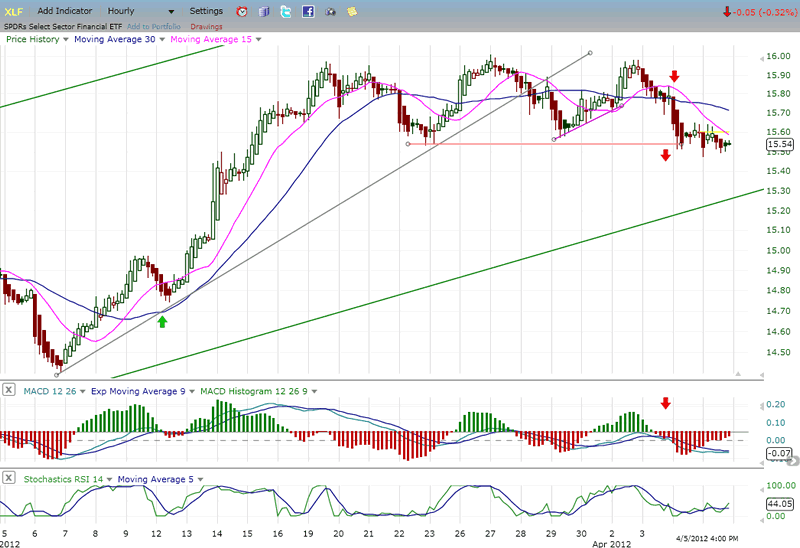Click the alarm clock alert icon

(242, 11)
